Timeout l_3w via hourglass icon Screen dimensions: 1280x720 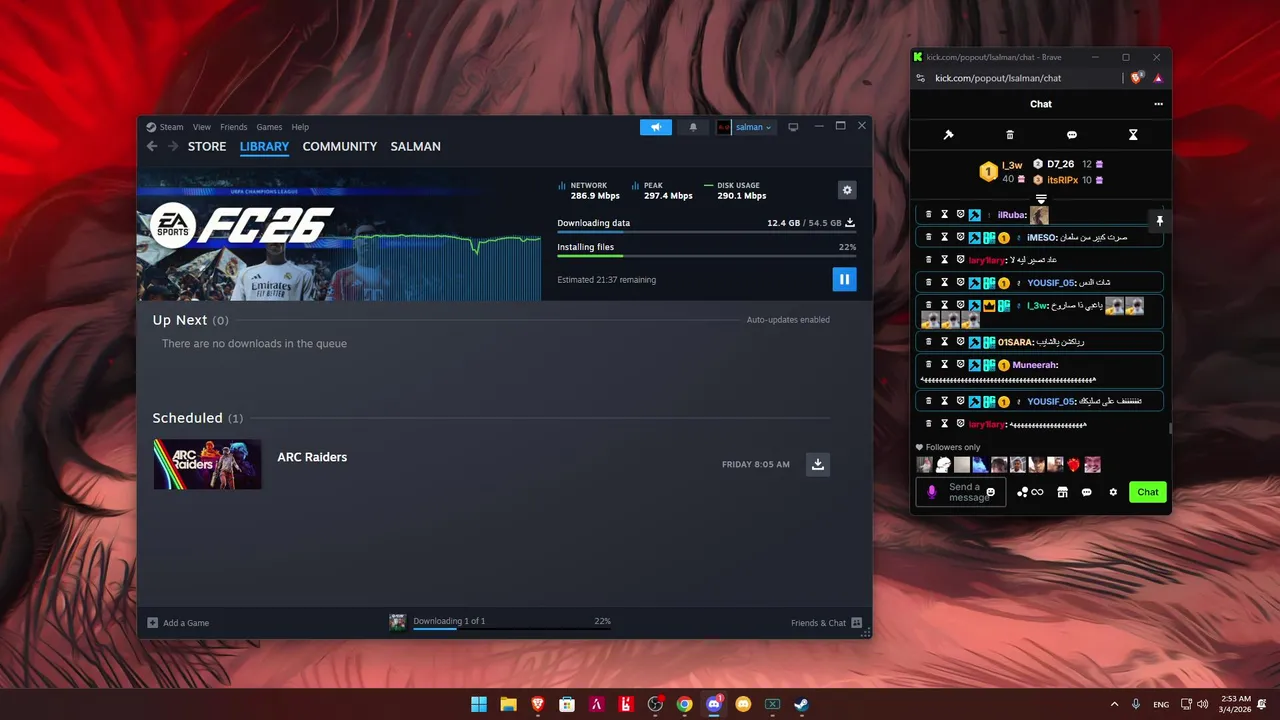click(944, 305)
